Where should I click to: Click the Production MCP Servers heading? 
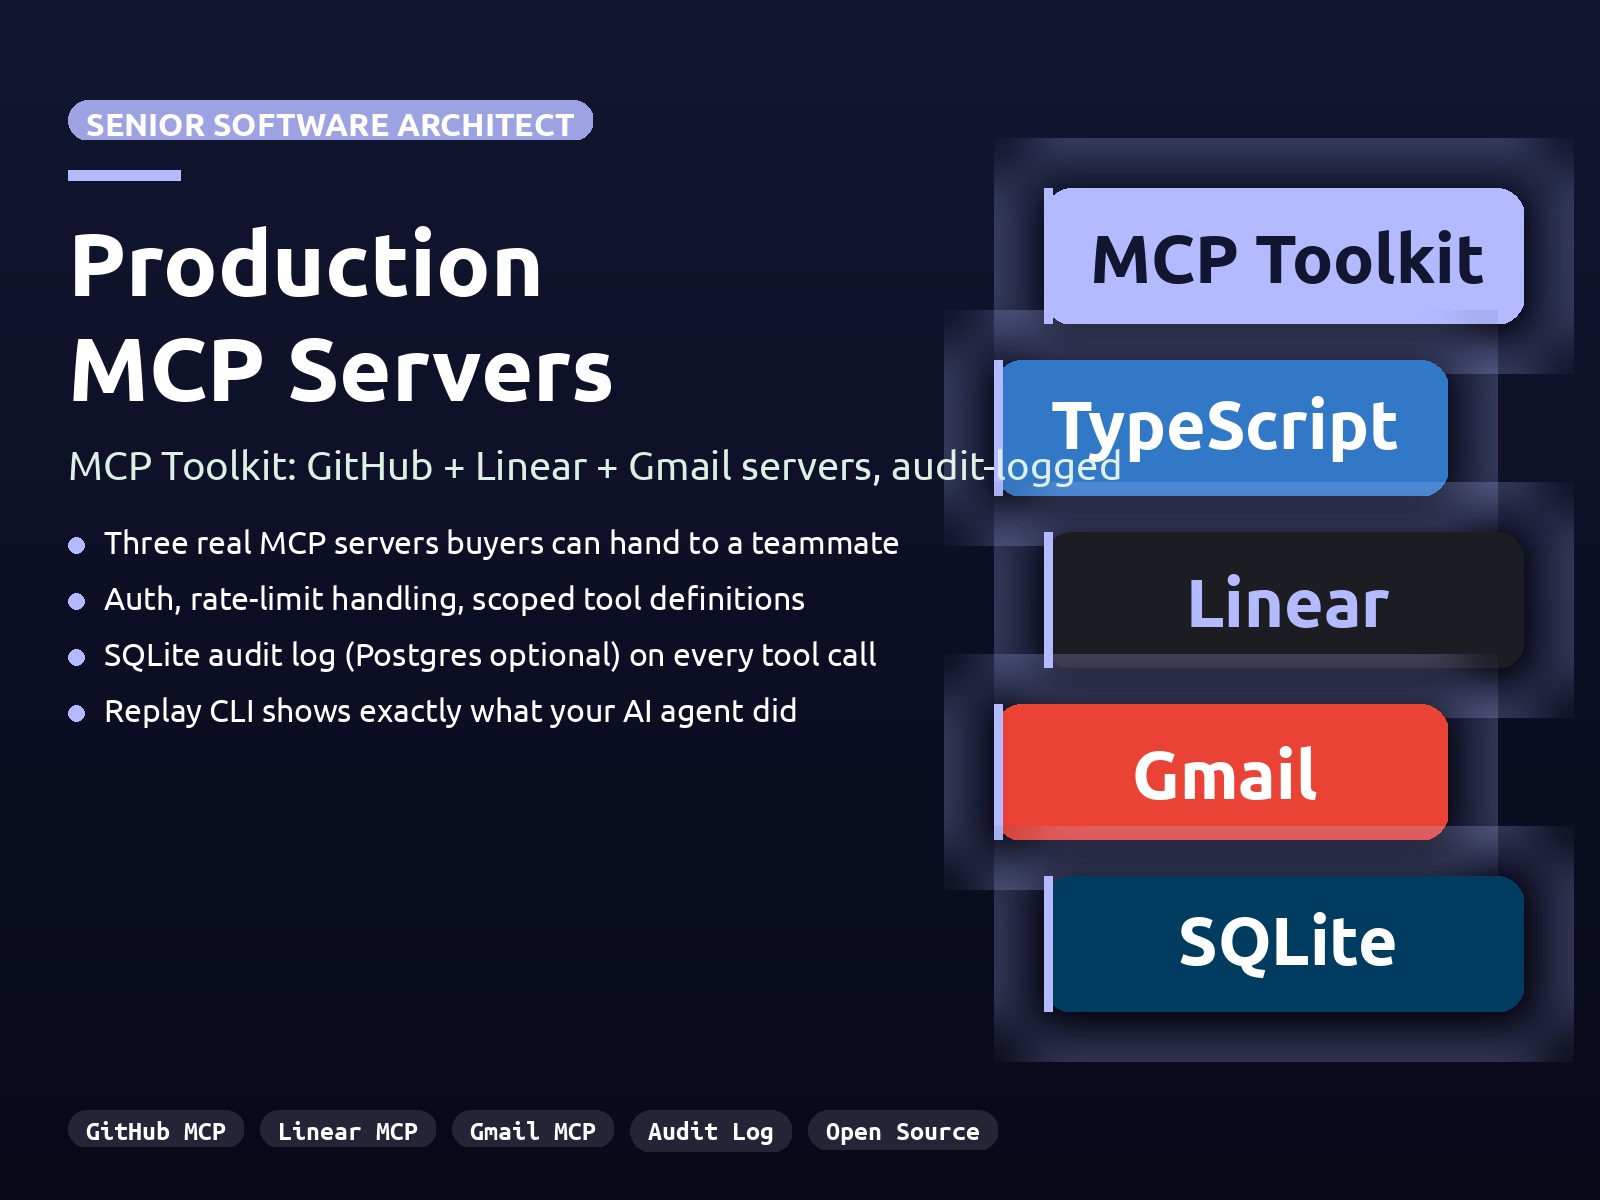tap(341, 317)
